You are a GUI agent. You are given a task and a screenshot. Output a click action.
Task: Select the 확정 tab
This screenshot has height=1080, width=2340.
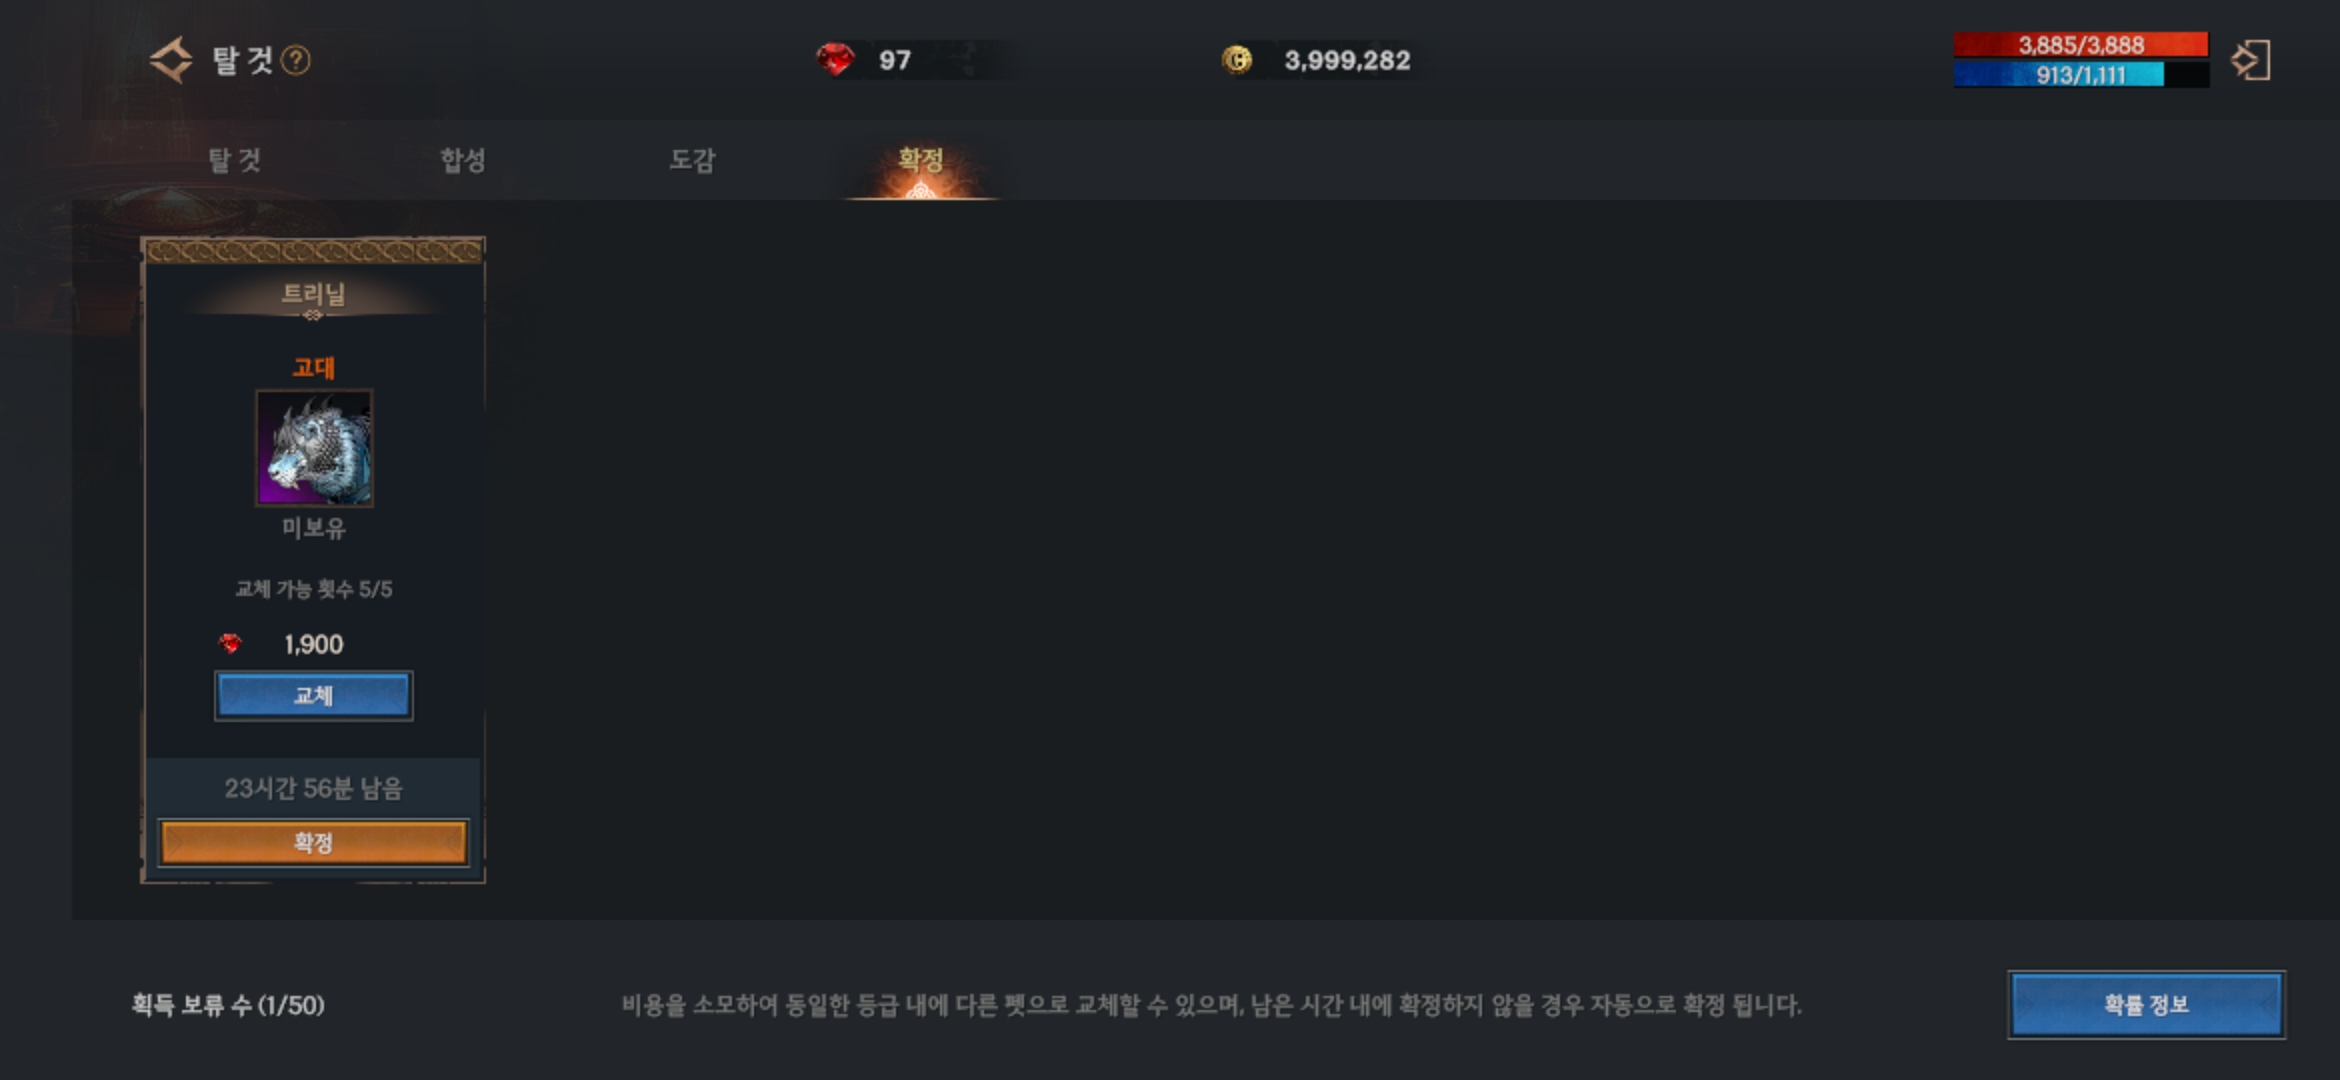[x=921, y=160]
